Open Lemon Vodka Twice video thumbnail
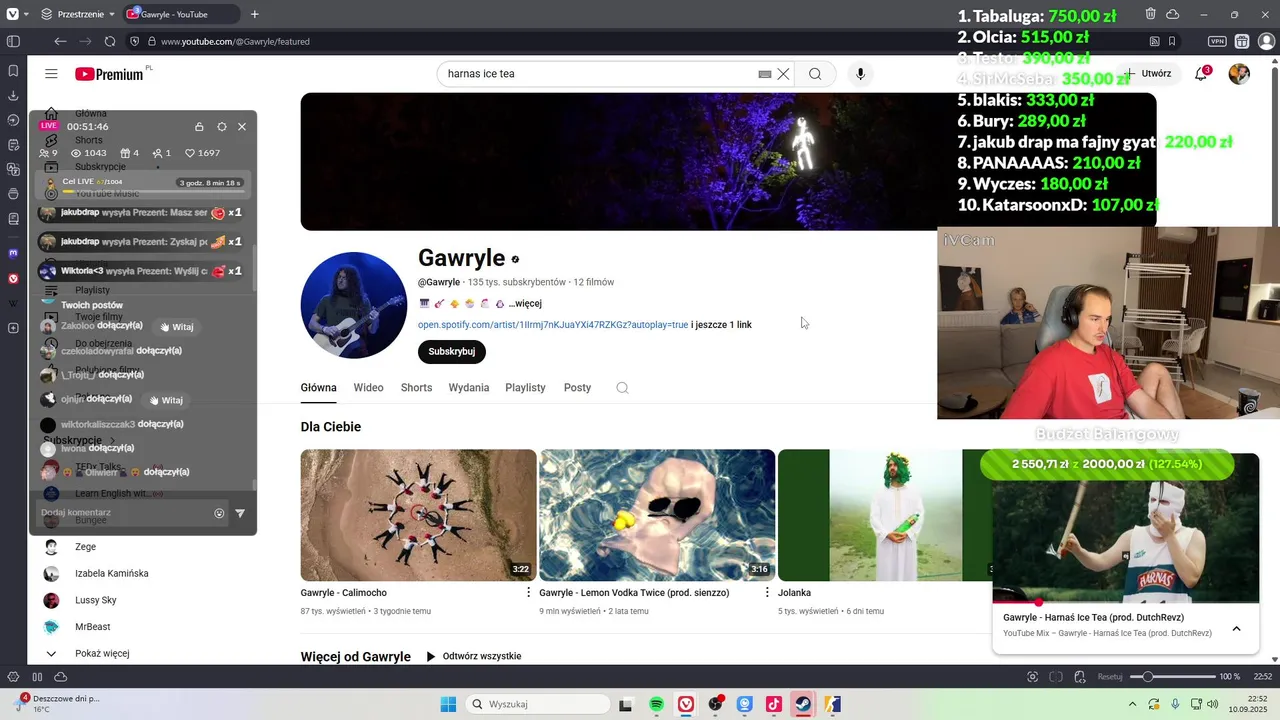 (657, 515)
